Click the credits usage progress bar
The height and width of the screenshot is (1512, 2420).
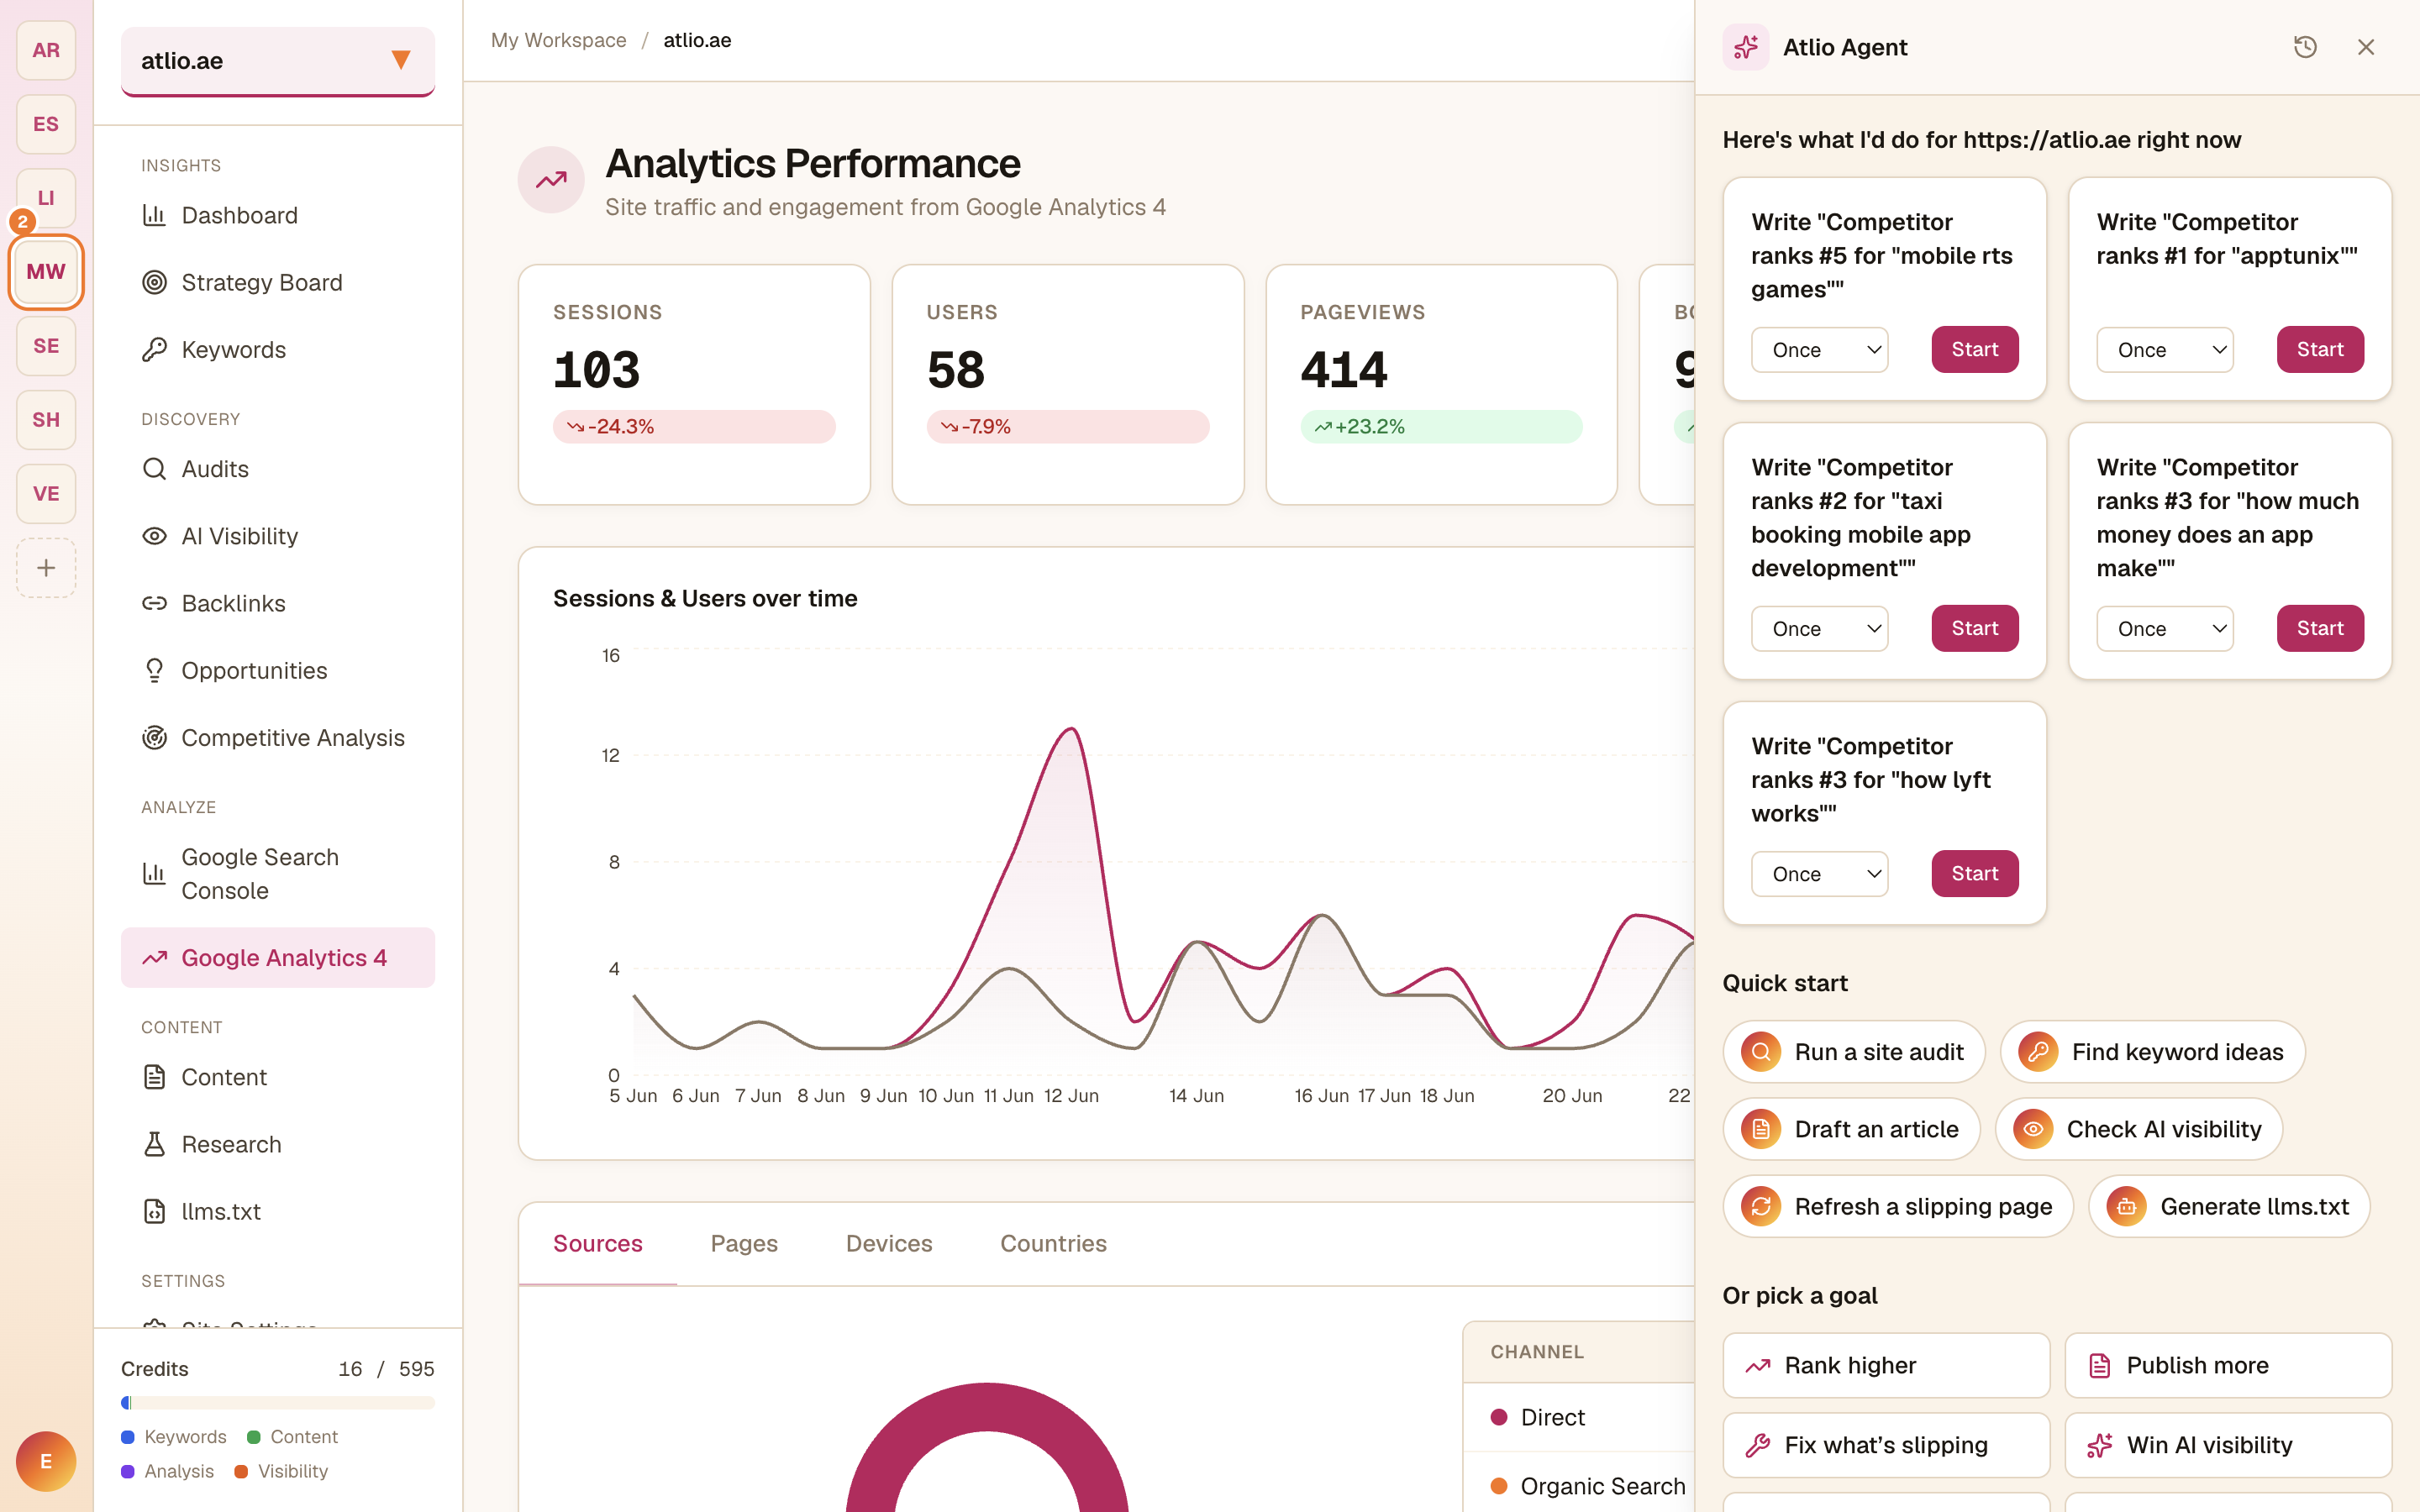pos(278,1402)
